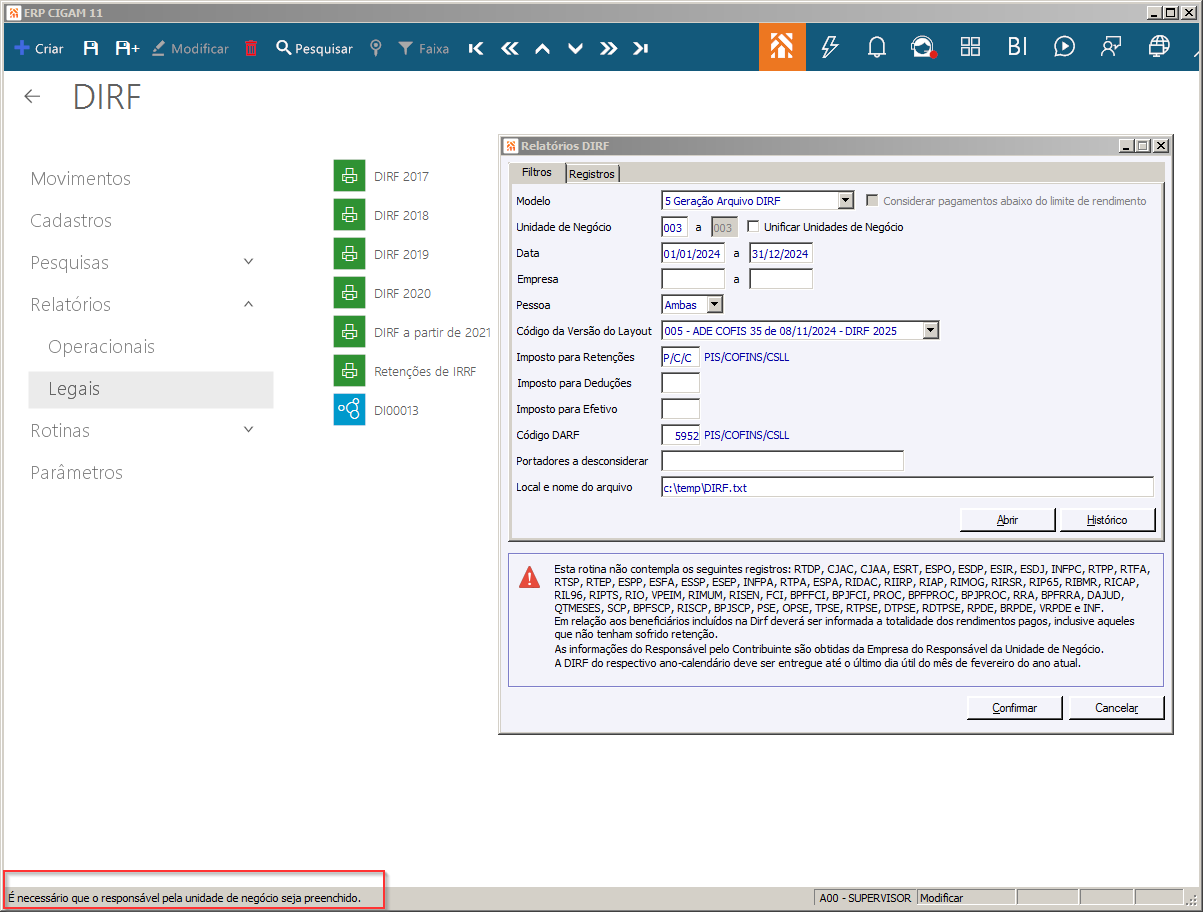Screen dimensions: 1203x912
Task: Click the Imposto para Deduções field
Action: 681,383
